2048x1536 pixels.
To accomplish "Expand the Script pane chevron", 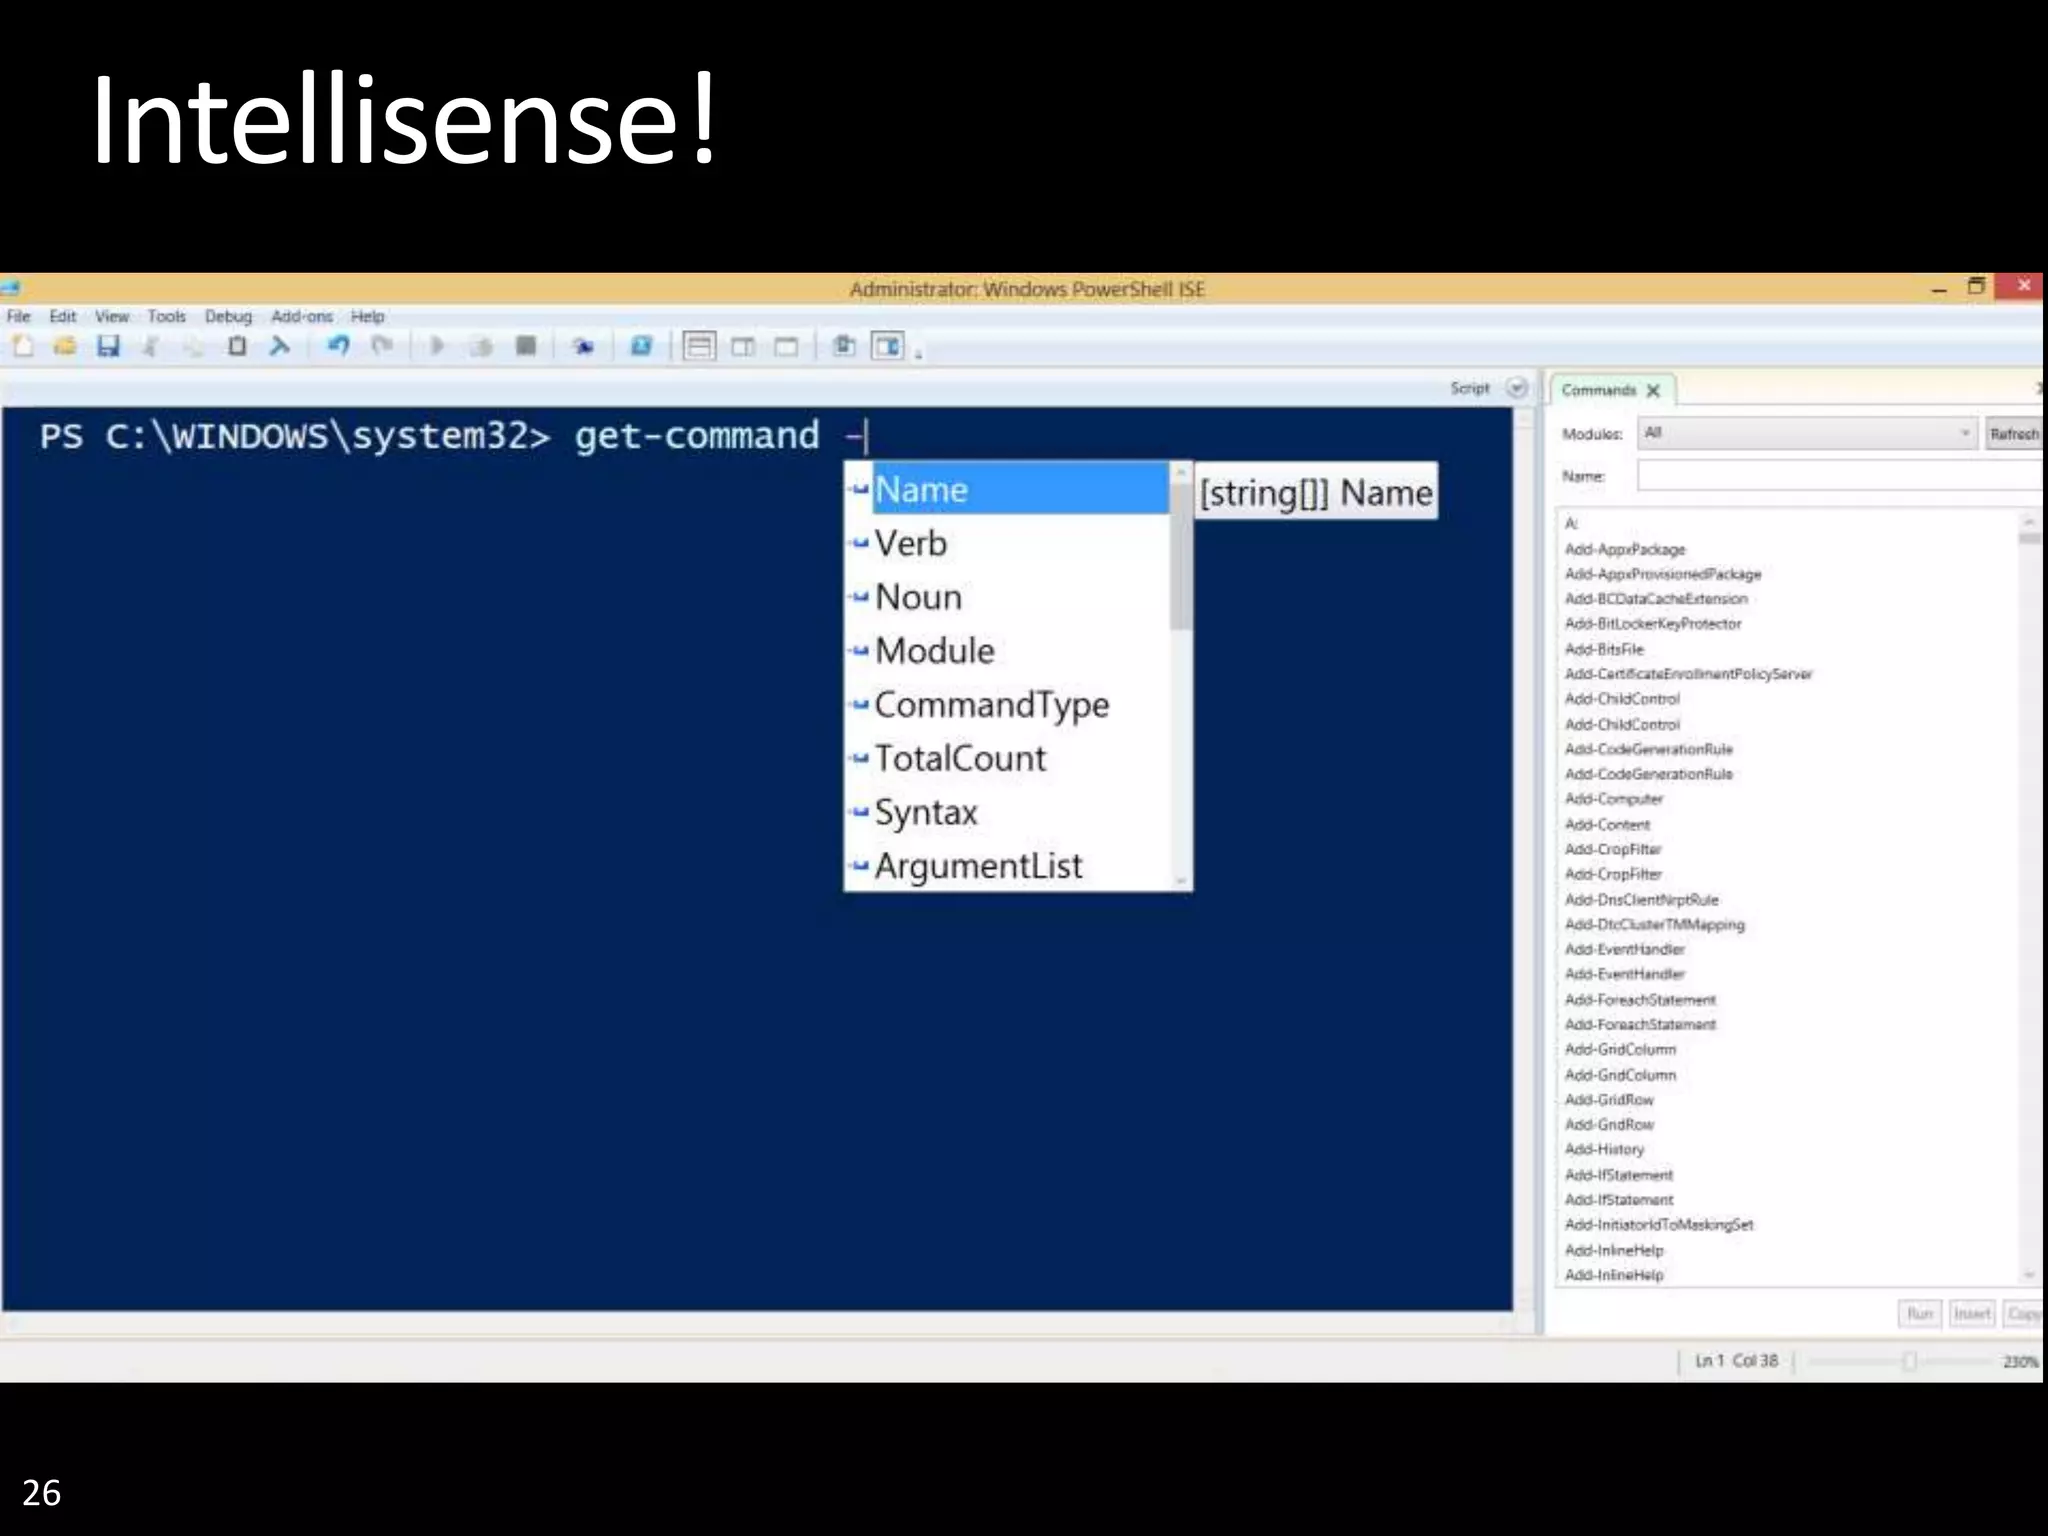I will (x=1517, y=388).
